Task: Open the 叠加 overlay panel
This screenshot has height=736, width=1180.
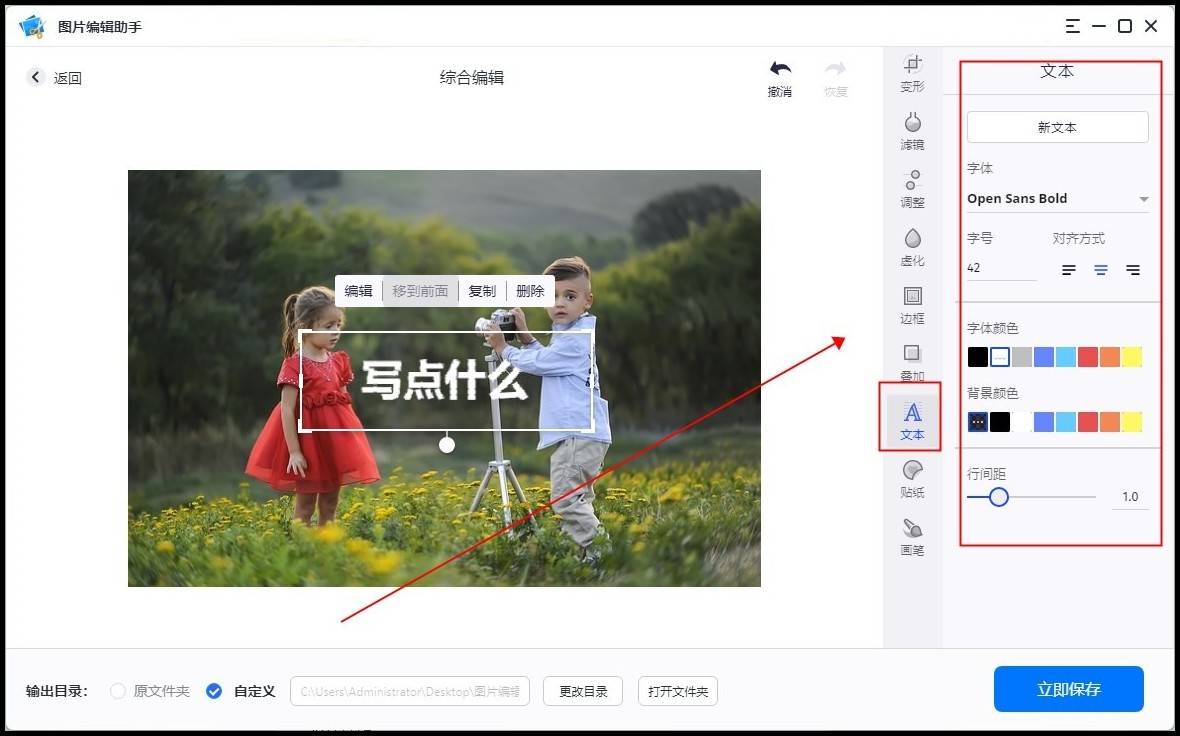Action: 912,363
